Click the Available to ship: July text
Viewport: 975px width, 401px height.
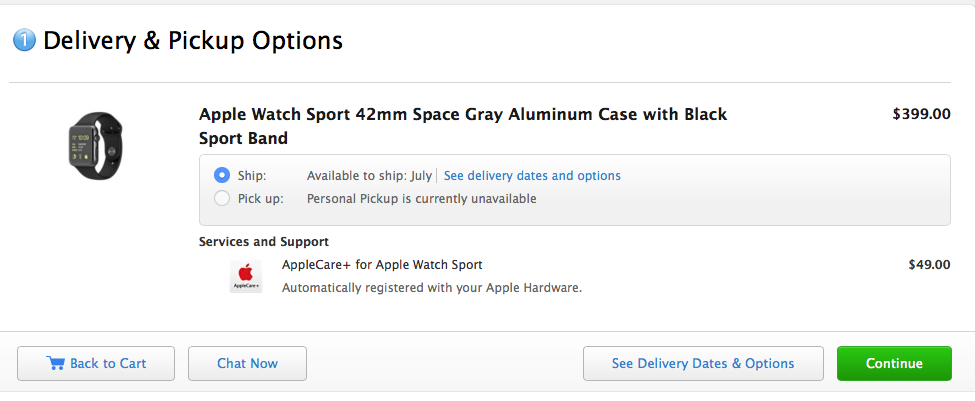[x=369, y=175]
